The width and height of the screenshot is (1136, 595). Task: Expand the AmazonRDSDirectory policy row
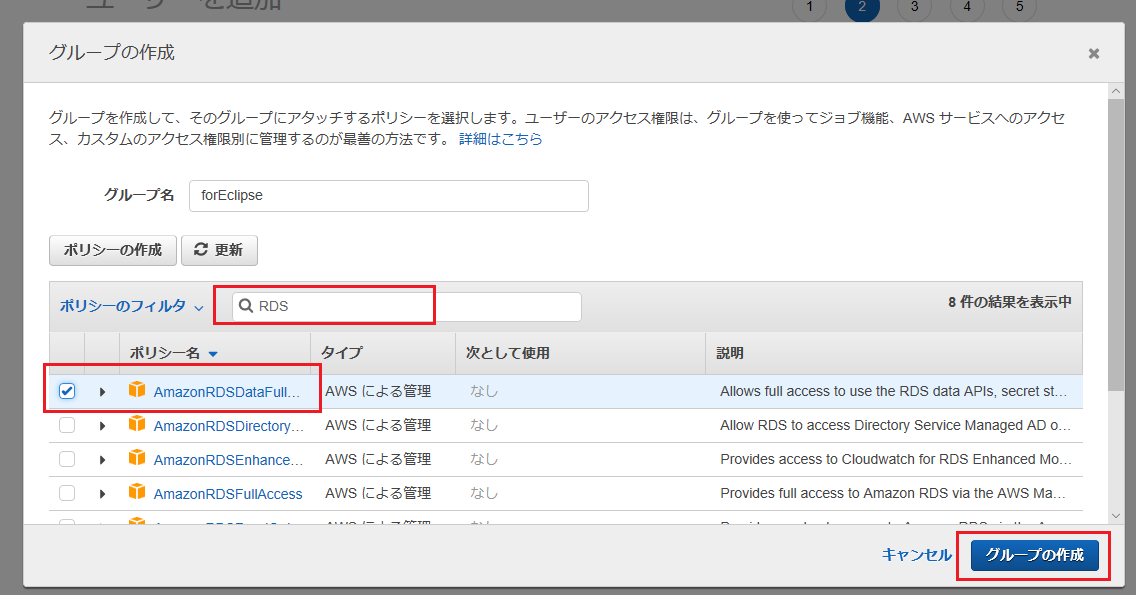click(x=102, y=426)
